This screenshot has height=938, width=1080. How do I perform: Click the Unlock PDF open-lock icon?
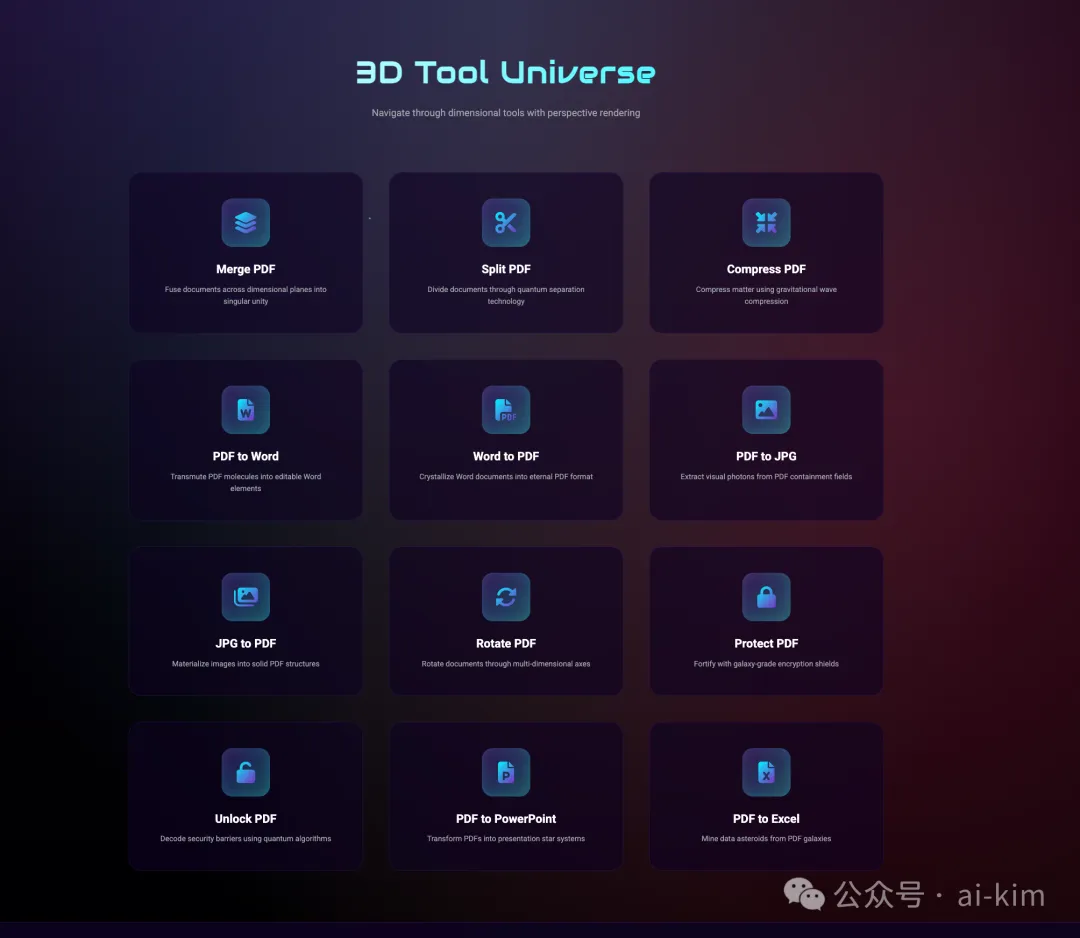246,772
